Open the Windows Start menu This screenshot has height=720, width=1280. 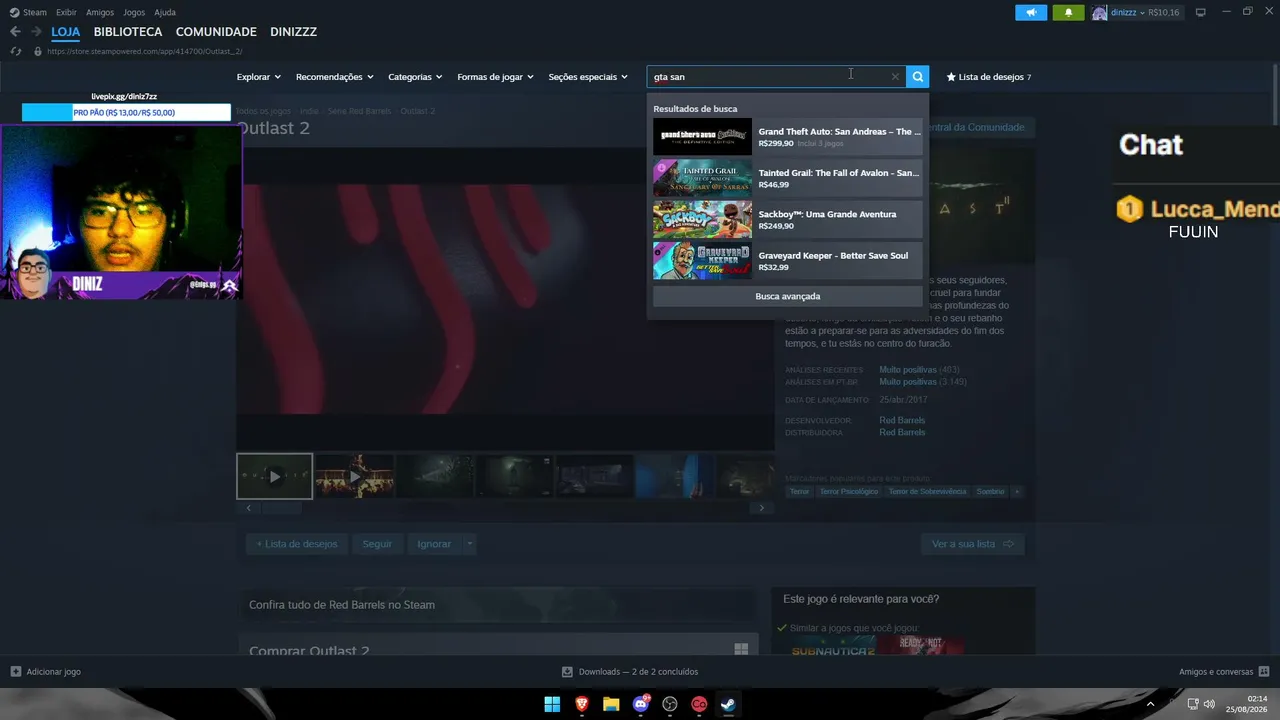pos(552,704)
